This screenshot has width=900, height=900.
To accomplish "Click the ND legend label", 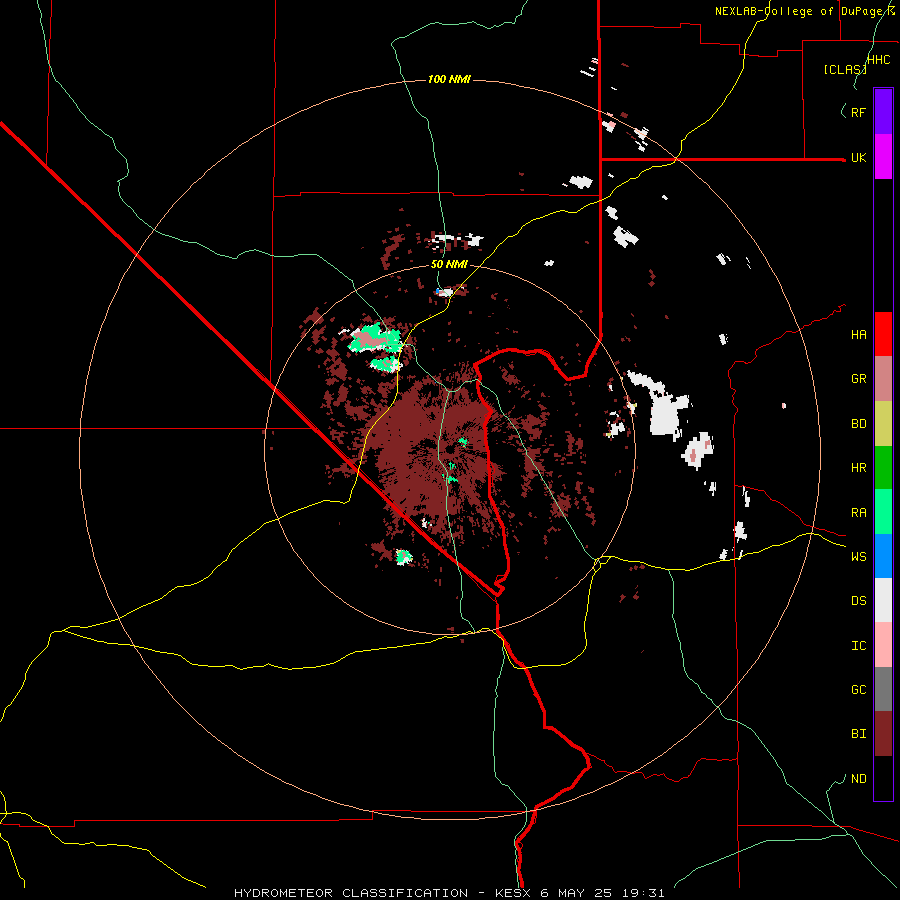I will point(858,779).
